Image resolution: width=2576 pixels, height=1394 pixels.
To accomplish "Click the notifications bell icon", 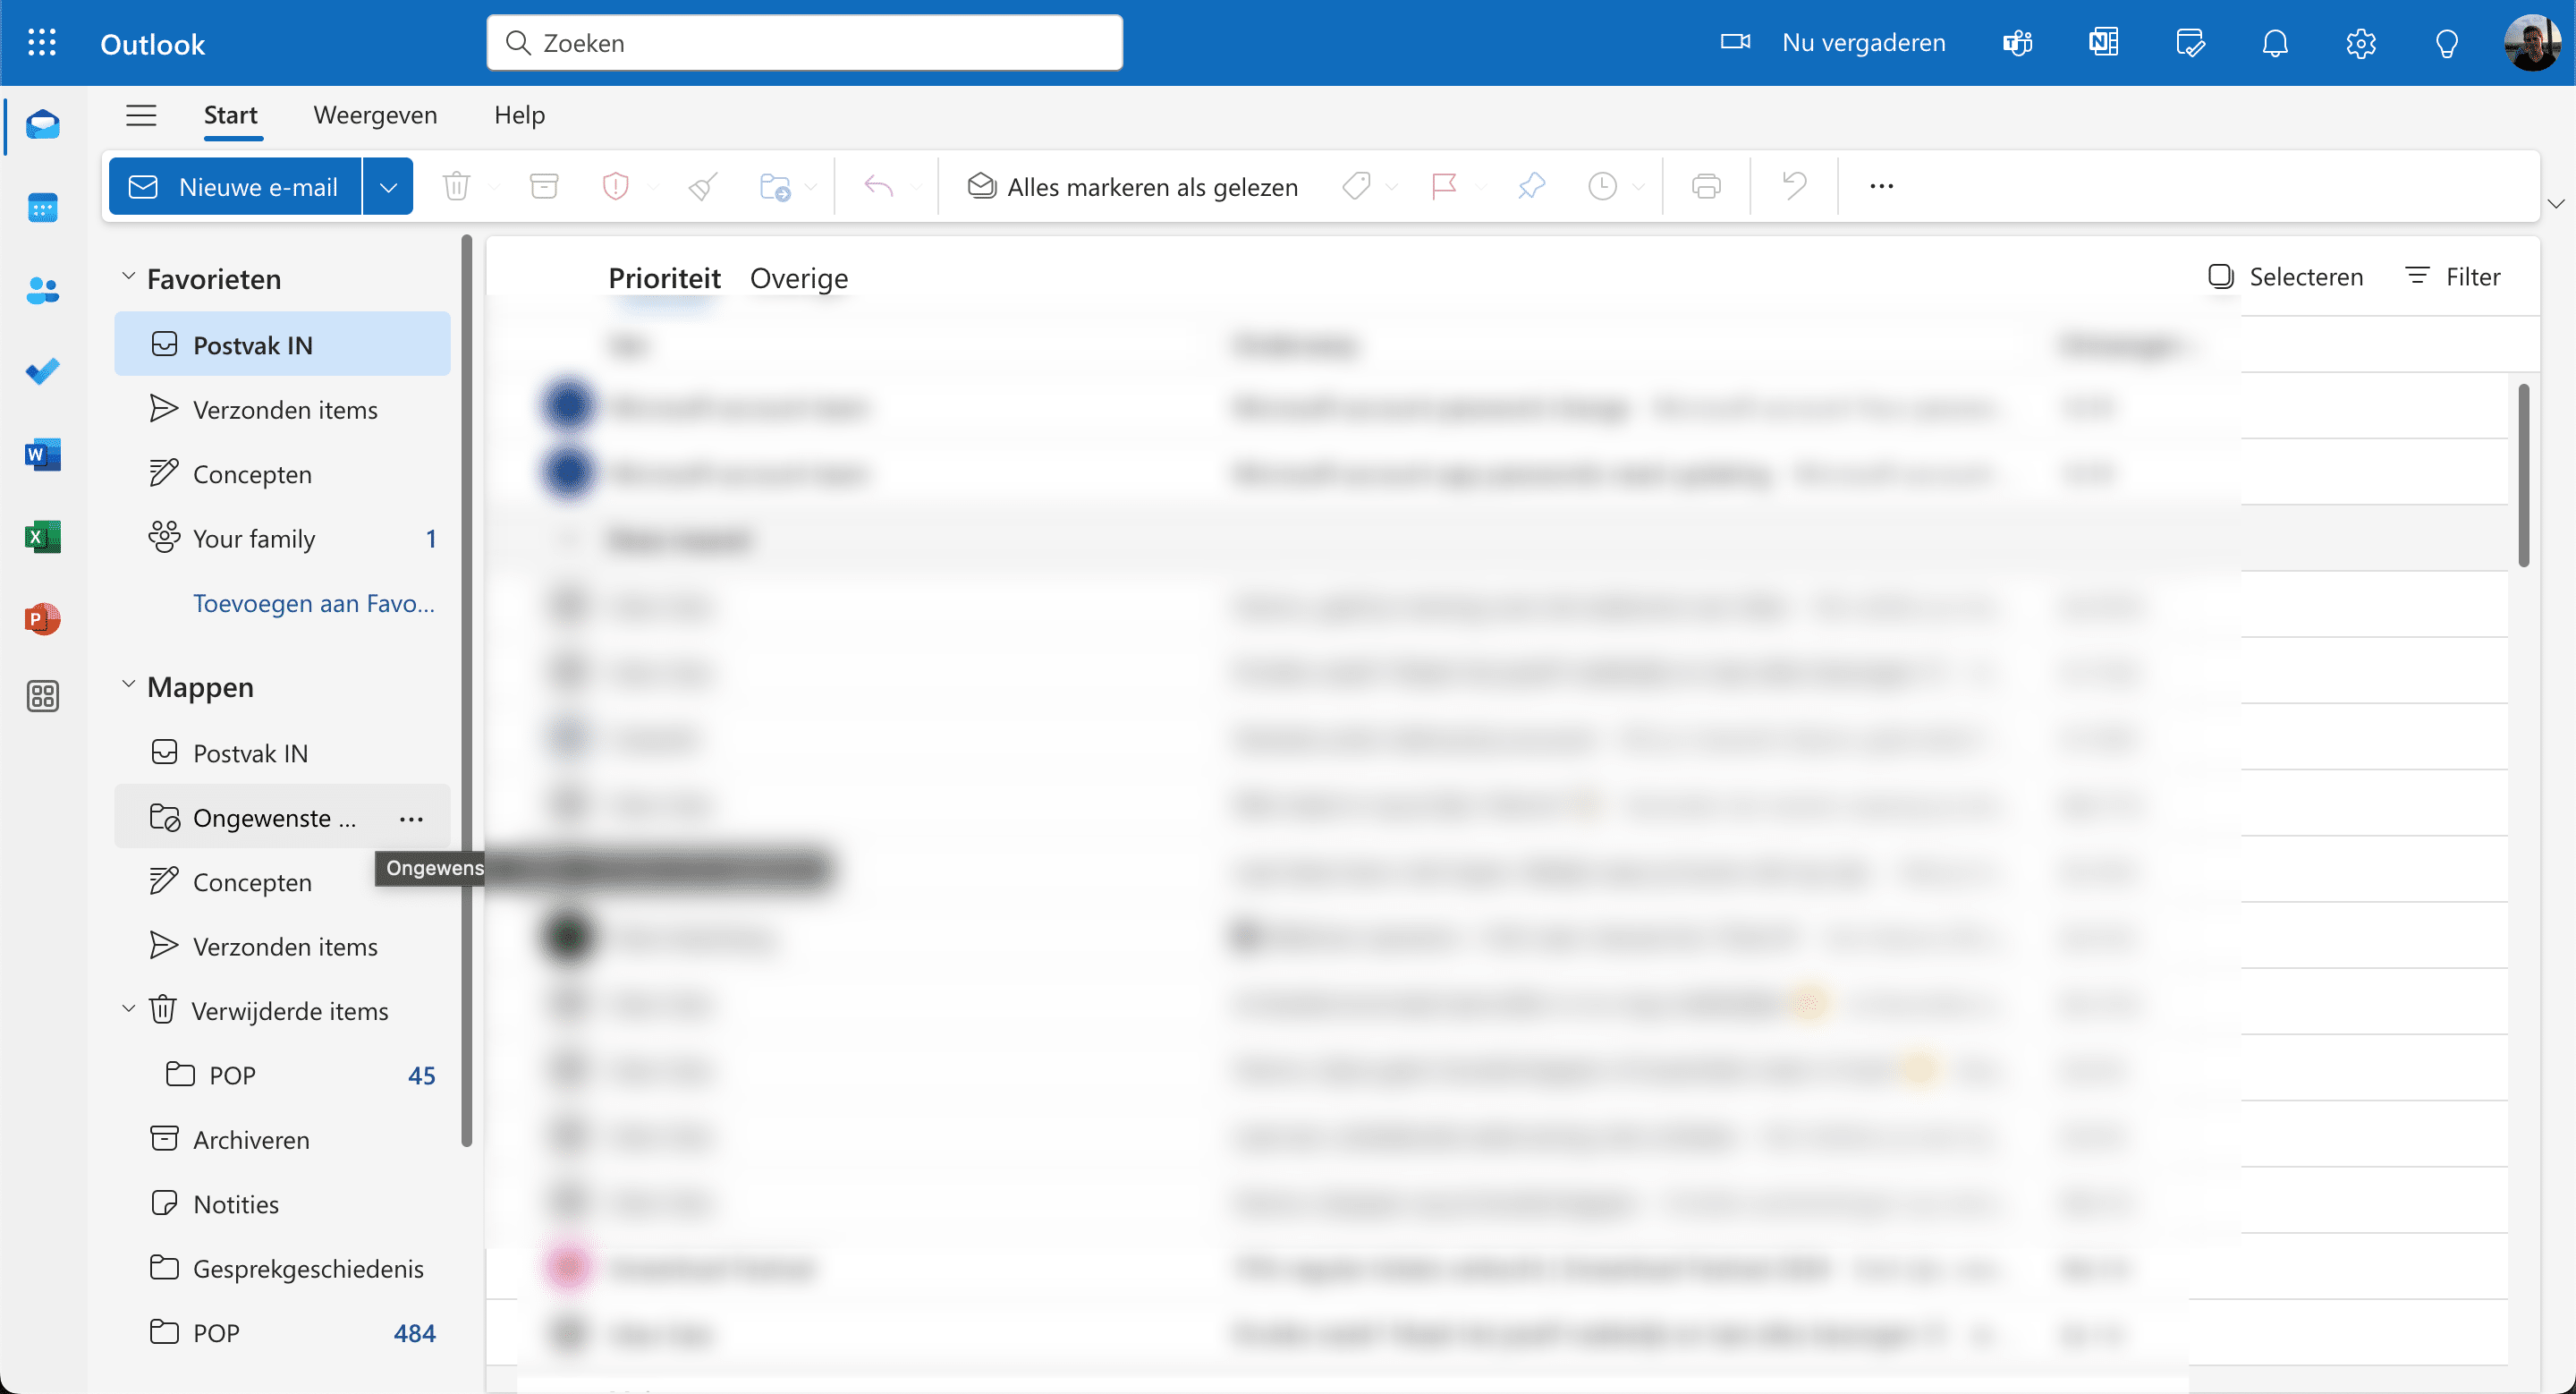I will click(x=2274, y=43).
